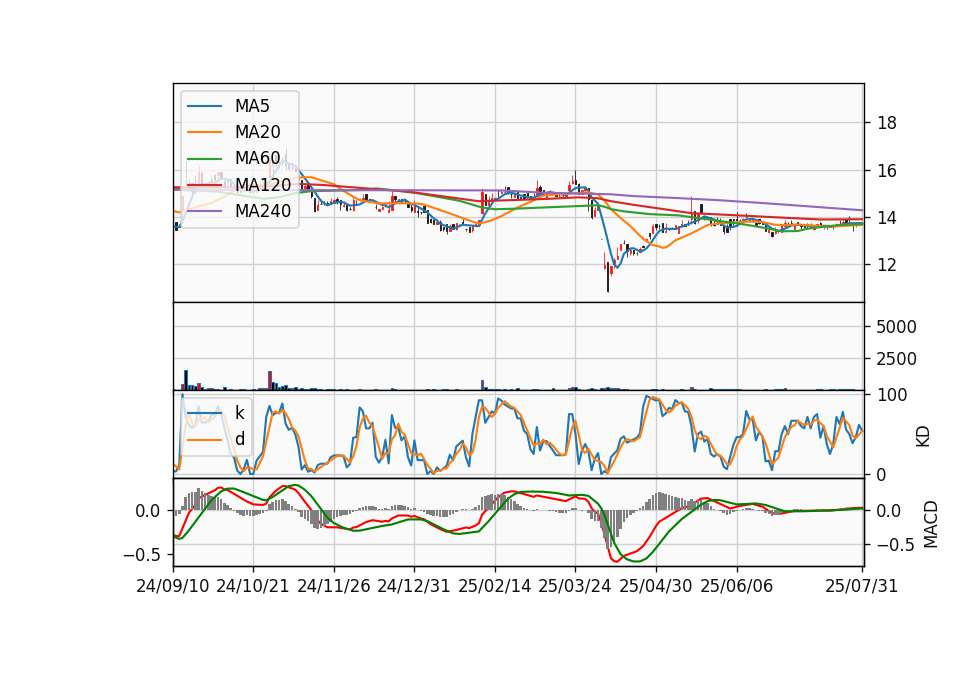Click the d legend entry in KD panel
This screenshot has width=960, height=690.
[x=240, y=439]
